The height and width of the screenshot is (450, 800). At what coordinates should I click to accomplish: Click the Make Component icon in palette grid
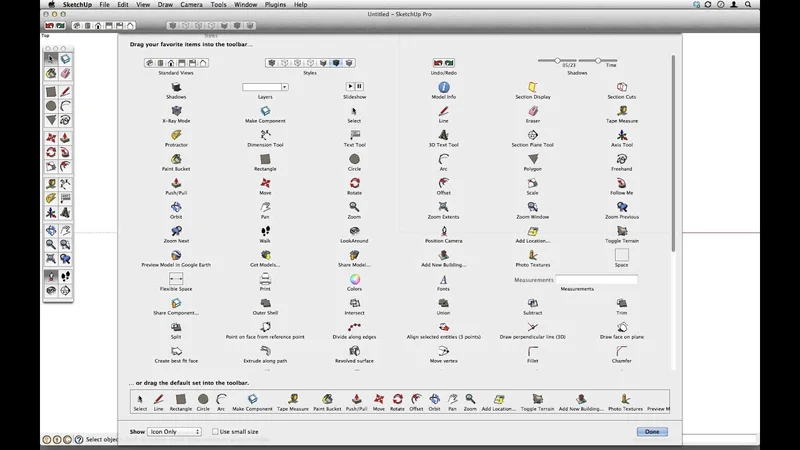[265, 111]
